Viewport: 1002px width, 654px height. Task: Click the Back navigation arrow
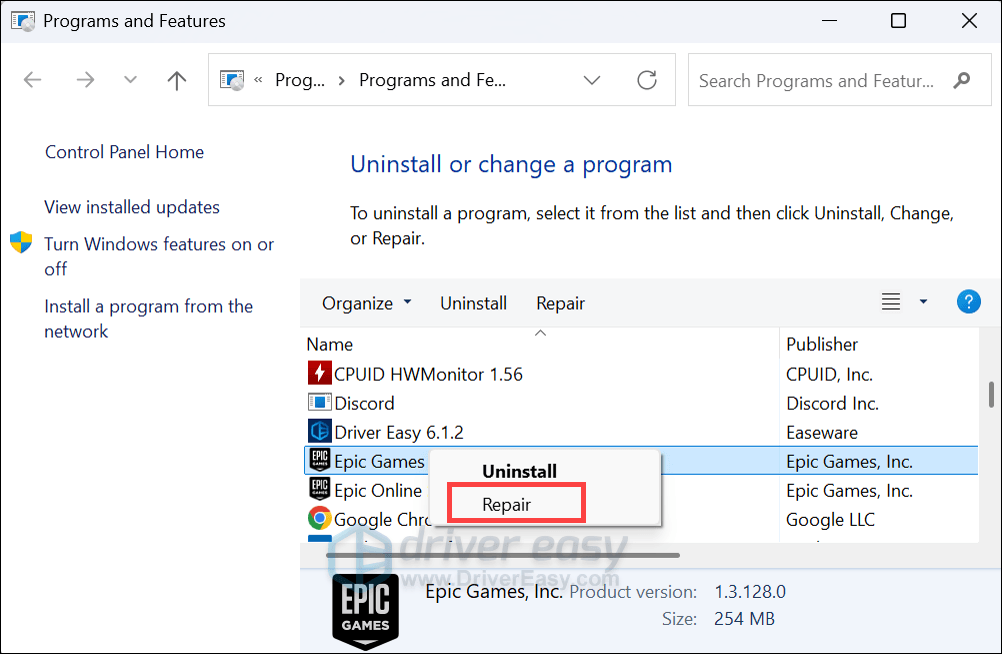point(32,81)
